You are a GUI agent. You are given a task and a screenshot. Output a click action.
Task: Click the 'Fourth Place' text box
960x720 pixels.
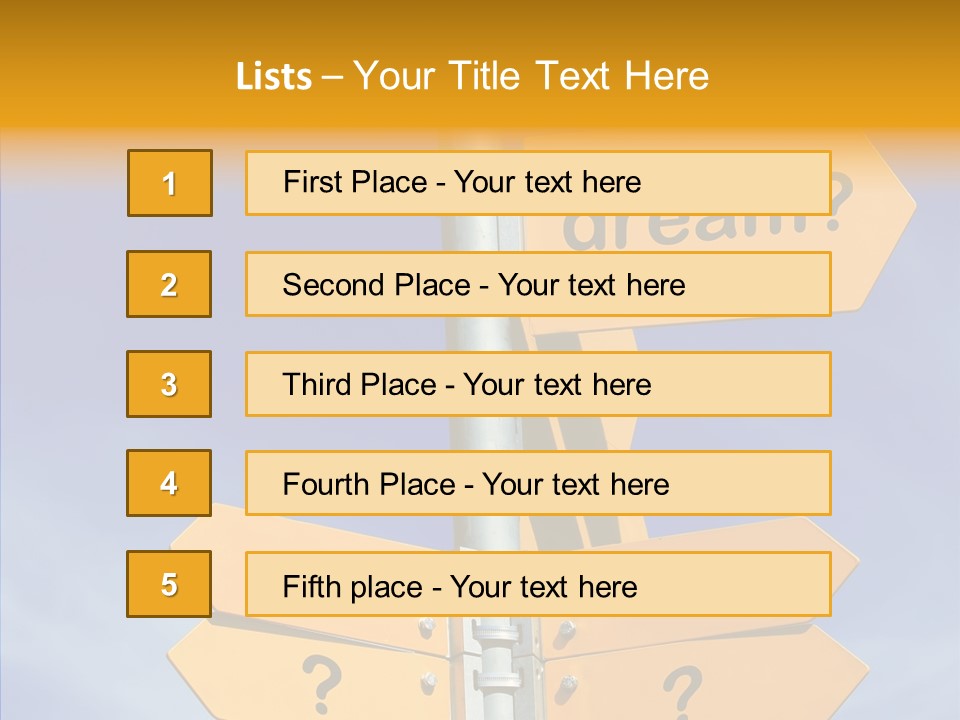pos(538,483)
